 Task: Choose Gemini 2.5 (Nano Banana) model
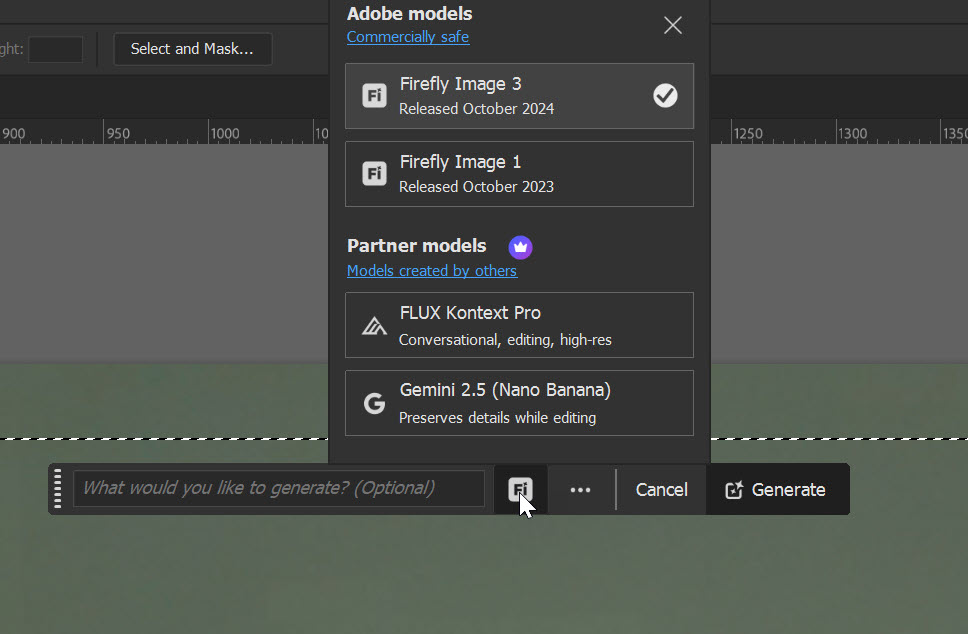coord(519,403)
